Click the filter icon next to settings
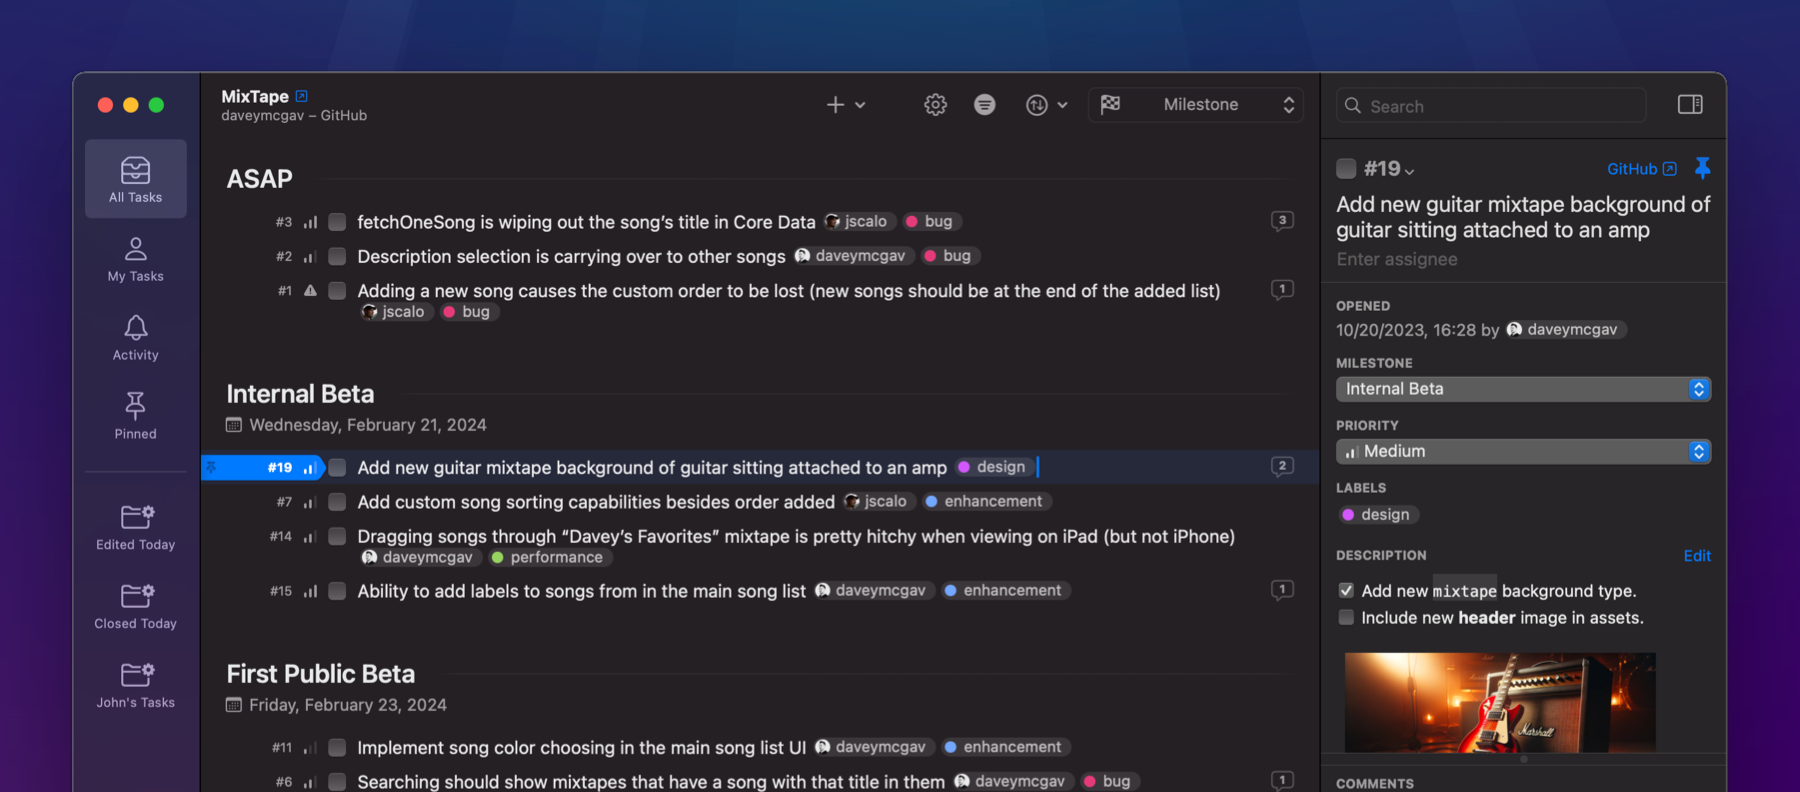1800x792 pixels. coord(985,104)
